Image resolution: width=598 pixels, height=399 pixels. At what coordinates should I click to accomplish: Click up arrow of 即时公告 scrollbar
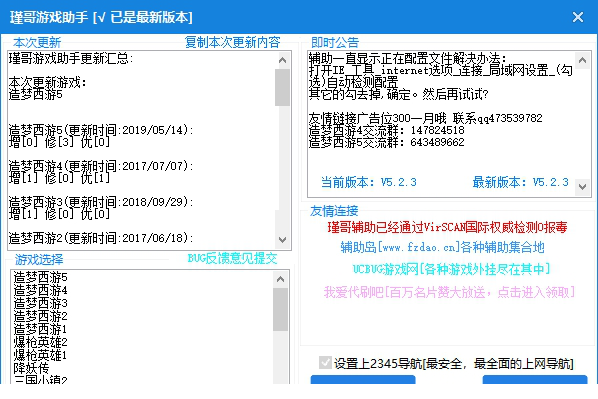(x=582, y=60)
